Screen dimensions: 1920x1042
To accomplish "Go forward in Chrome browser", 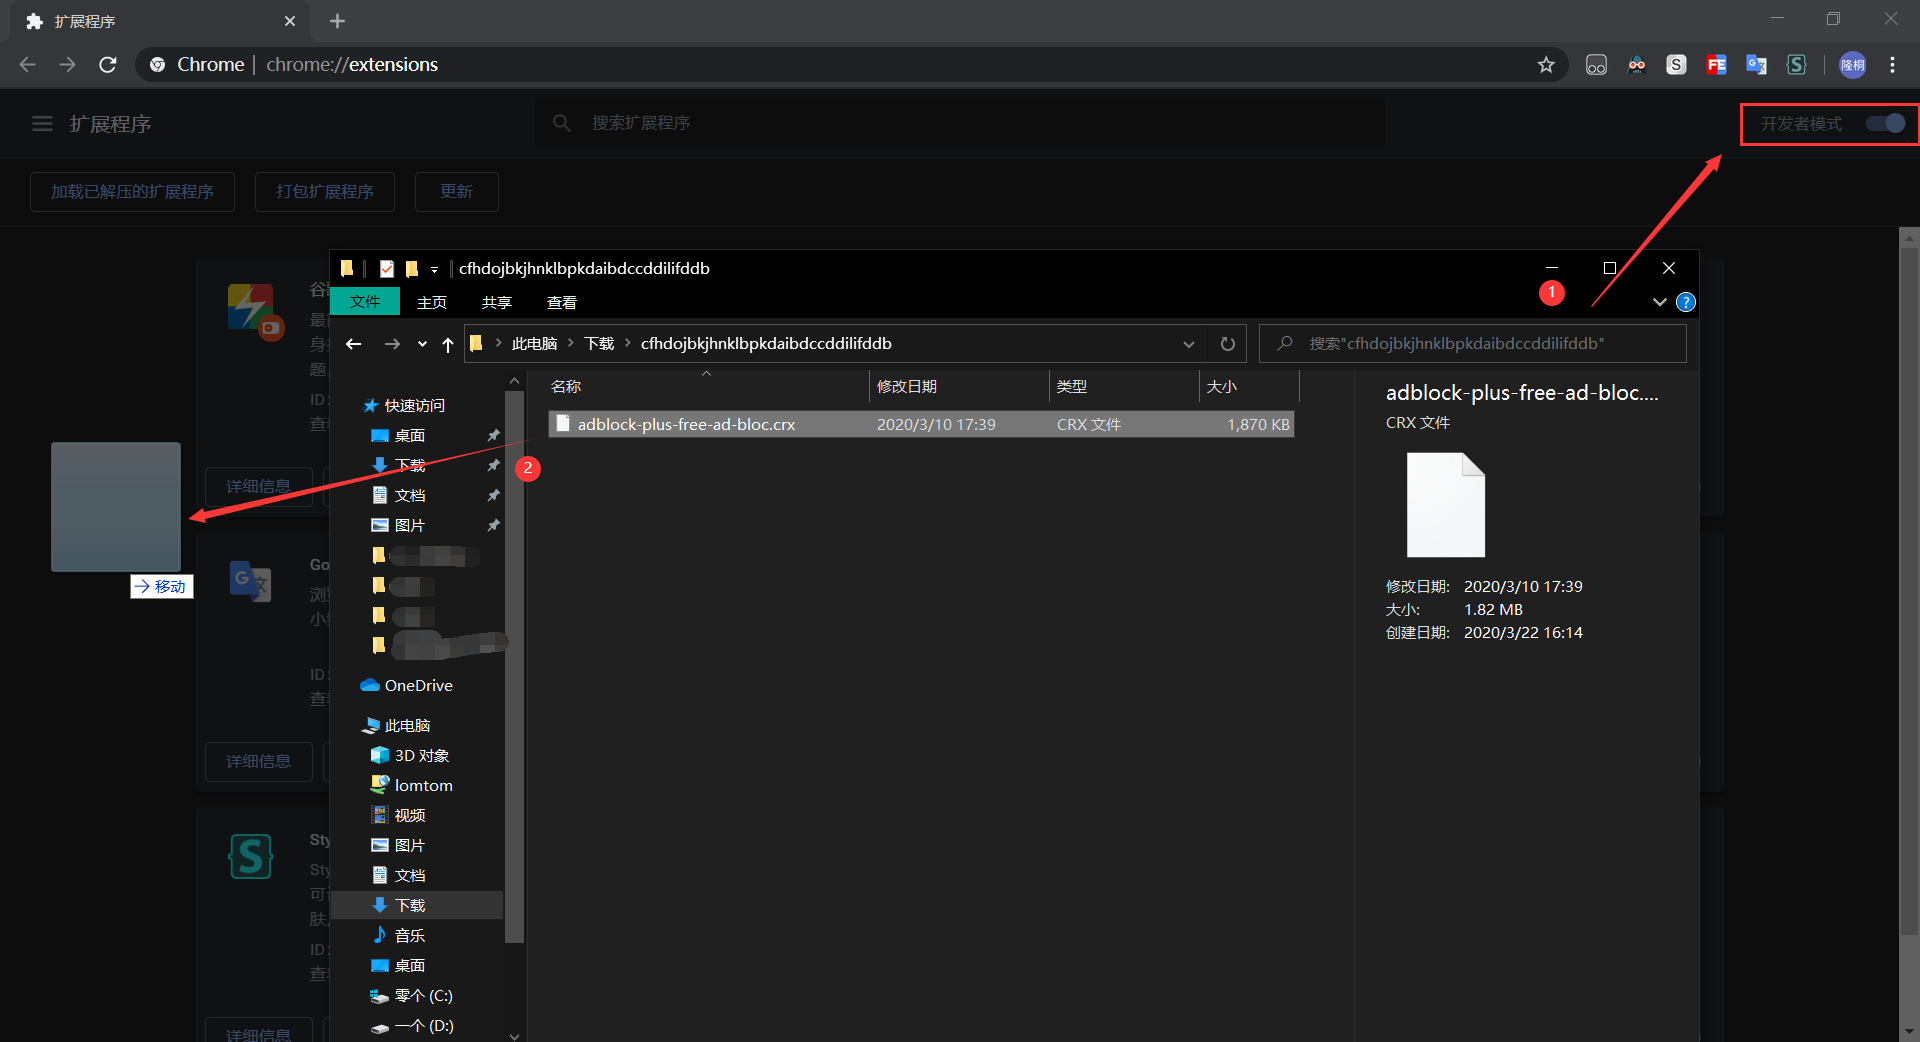I will tap(67, 65).
